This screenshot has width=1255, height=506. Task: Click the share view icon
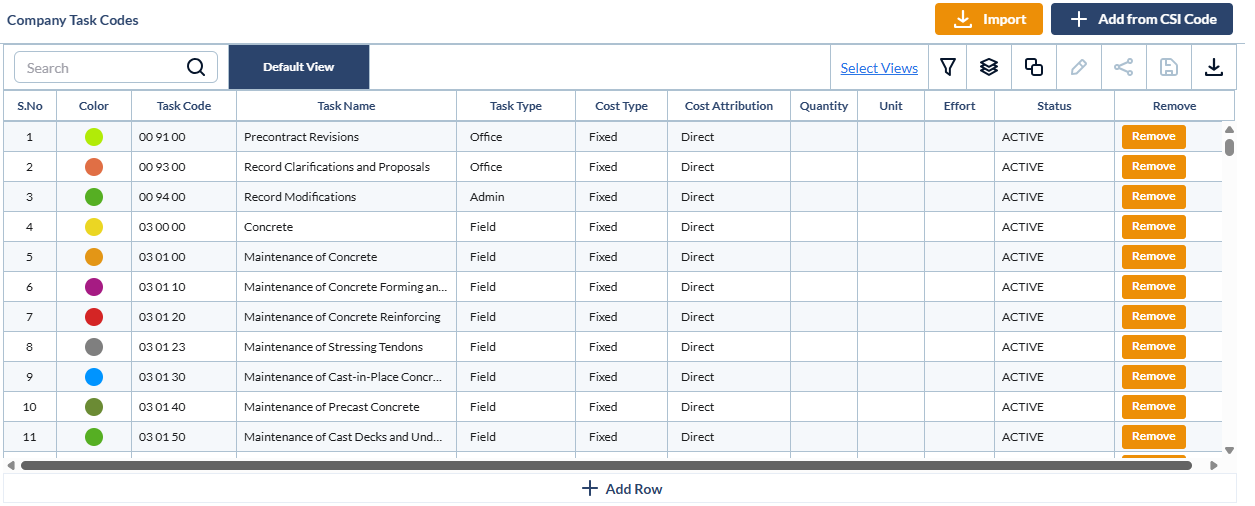tap(1123, 68)
